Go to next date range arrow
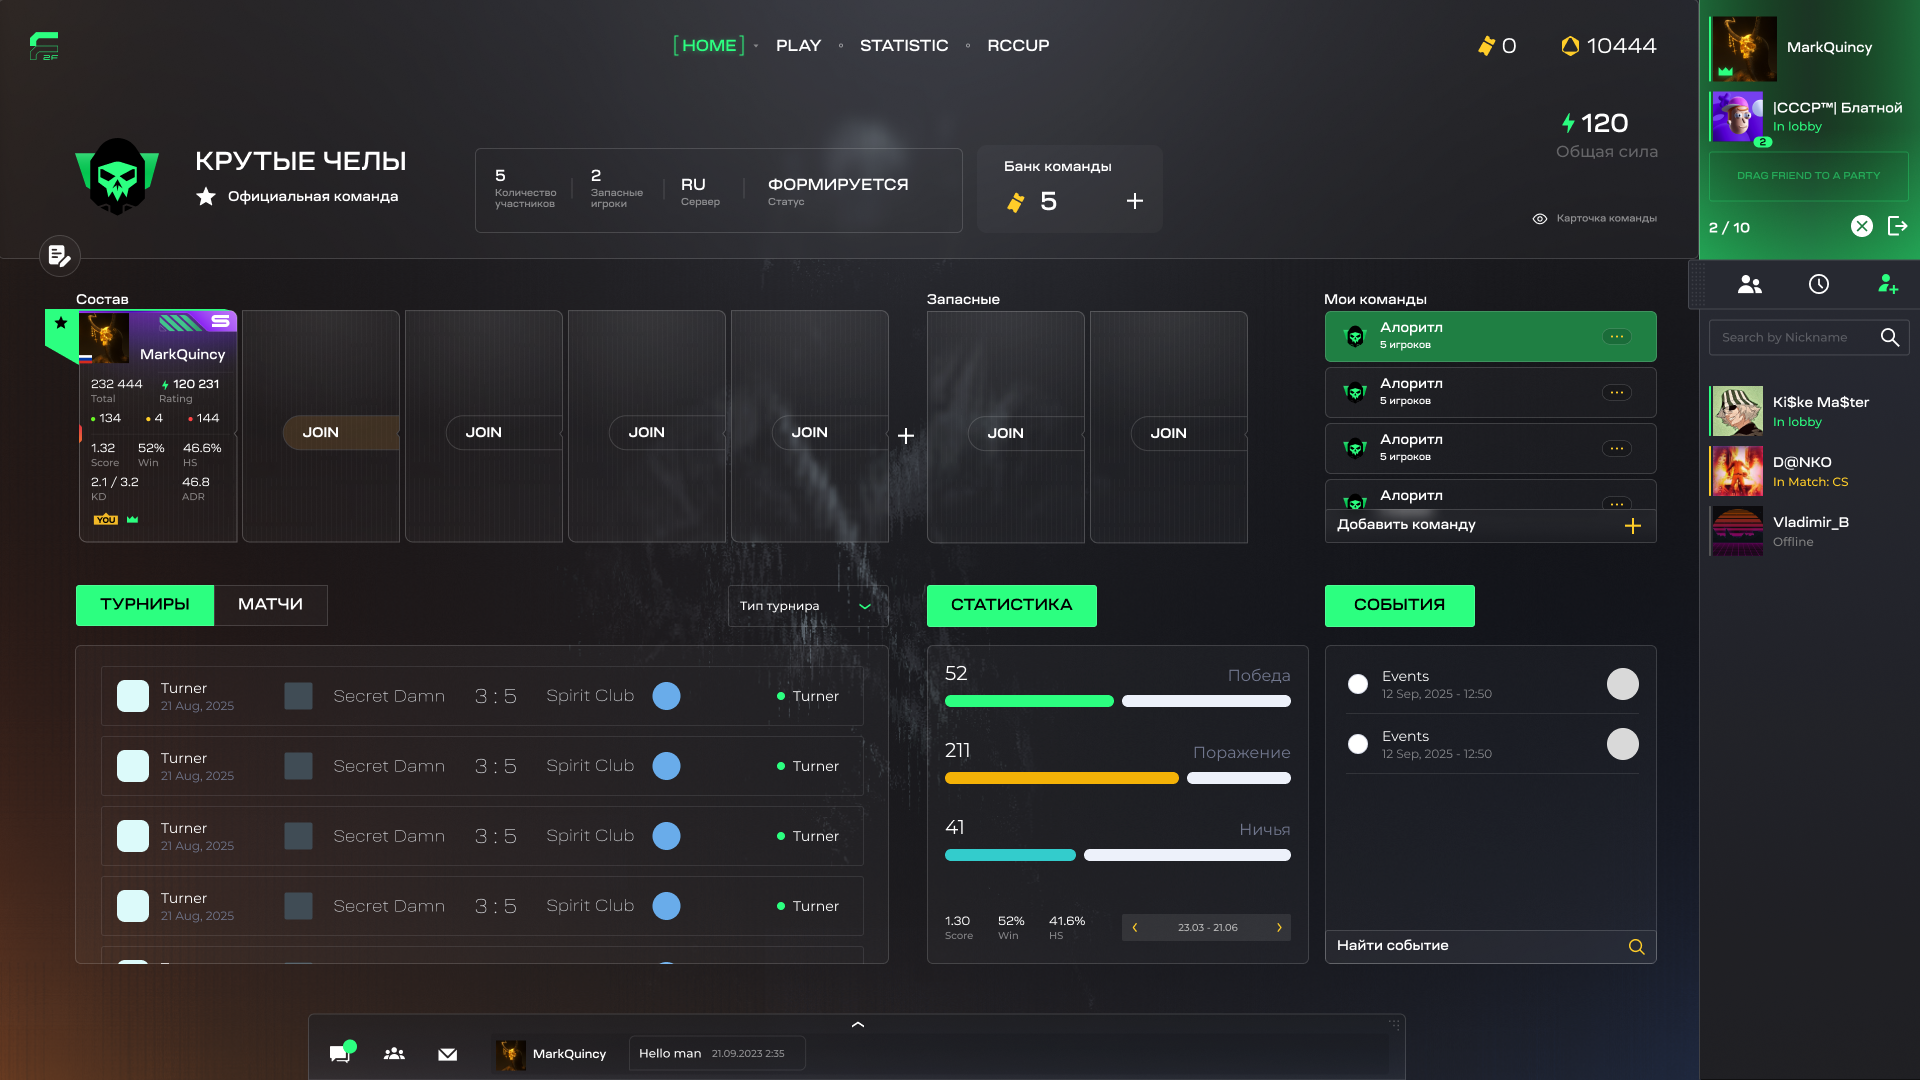This screenshot has height=1080, width=1920. pyautogui.click(x=1279, y=928)
